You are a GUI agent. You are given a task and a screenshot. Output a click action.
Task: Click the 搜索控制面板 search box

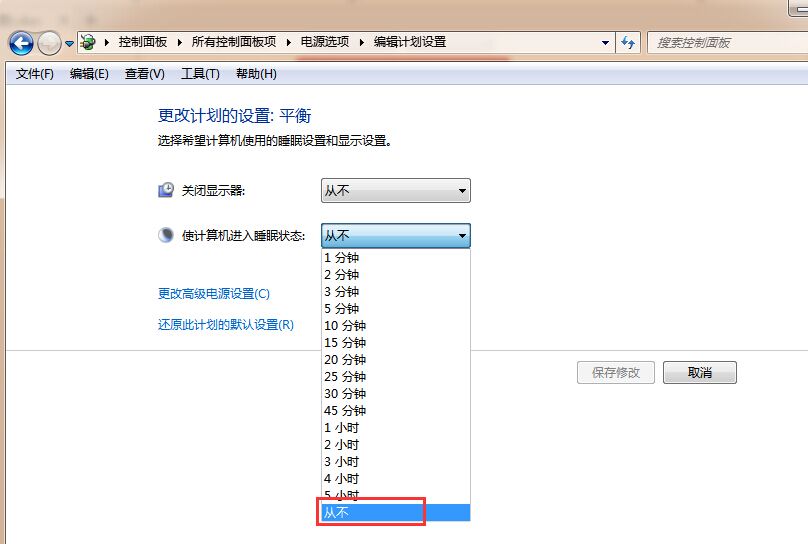[728, 42]
